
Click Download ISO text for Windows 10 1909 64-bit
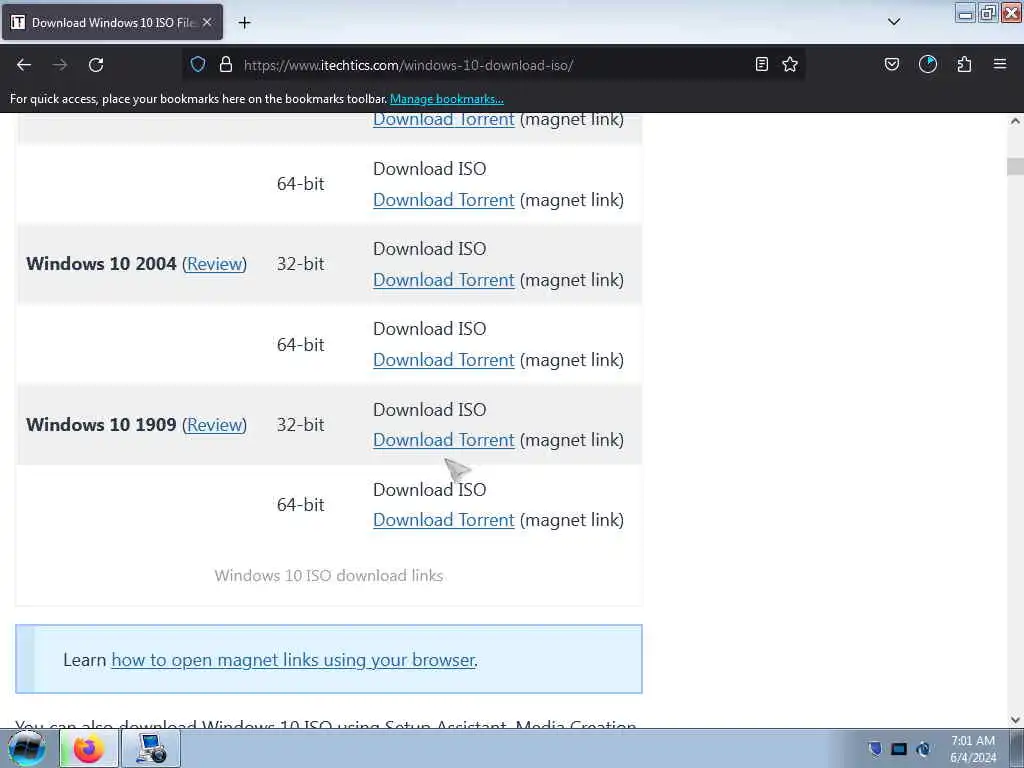point(430,490)
